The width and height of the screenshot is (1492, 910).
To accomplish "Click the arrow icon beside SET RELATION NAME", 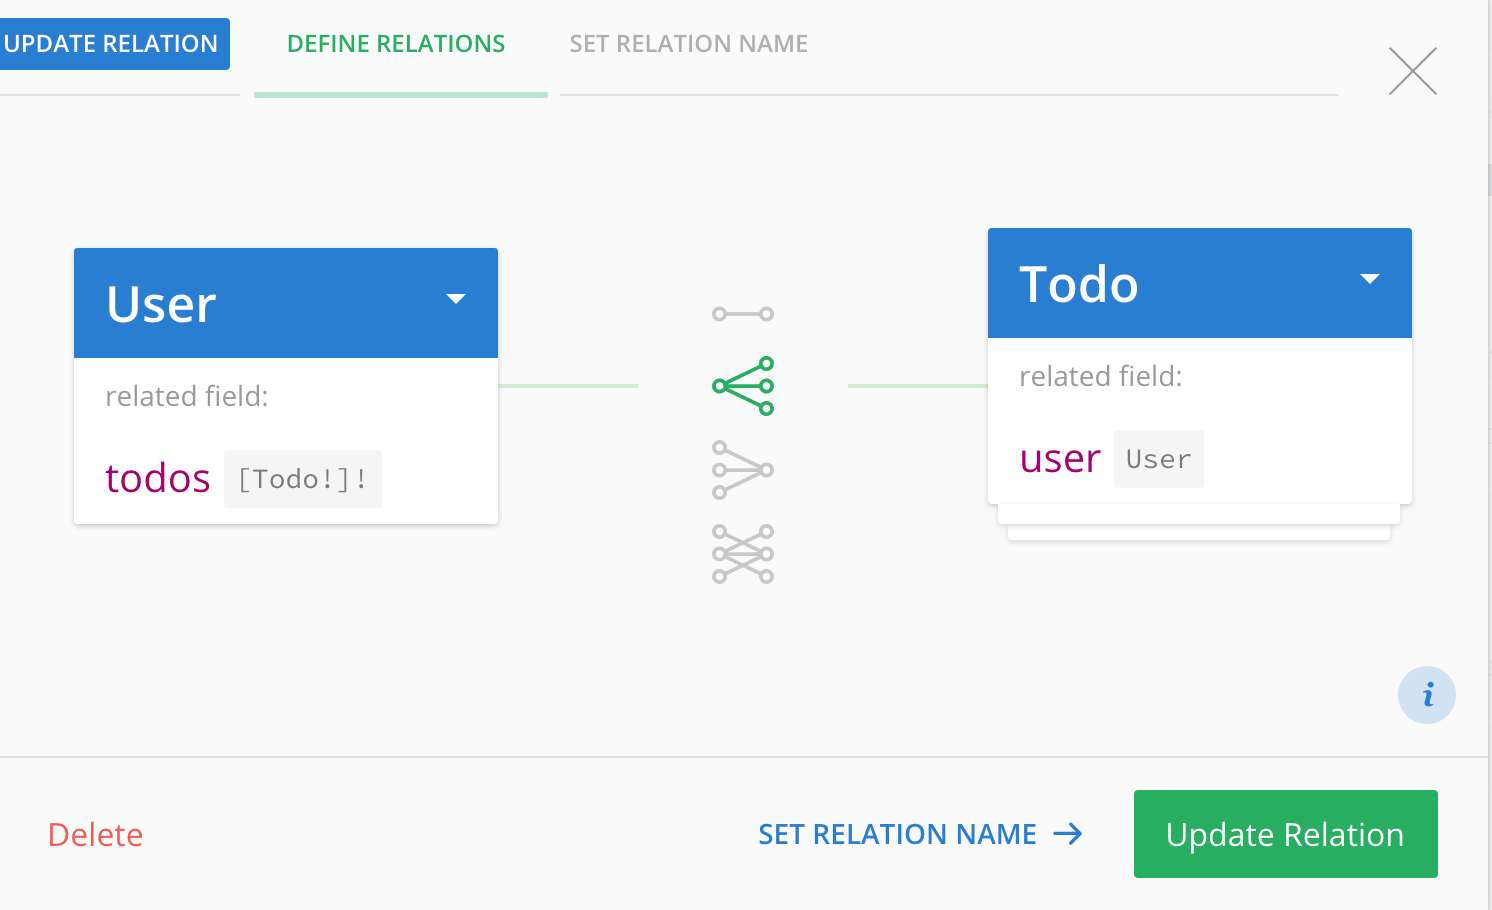I will [x=1070, y=834].
